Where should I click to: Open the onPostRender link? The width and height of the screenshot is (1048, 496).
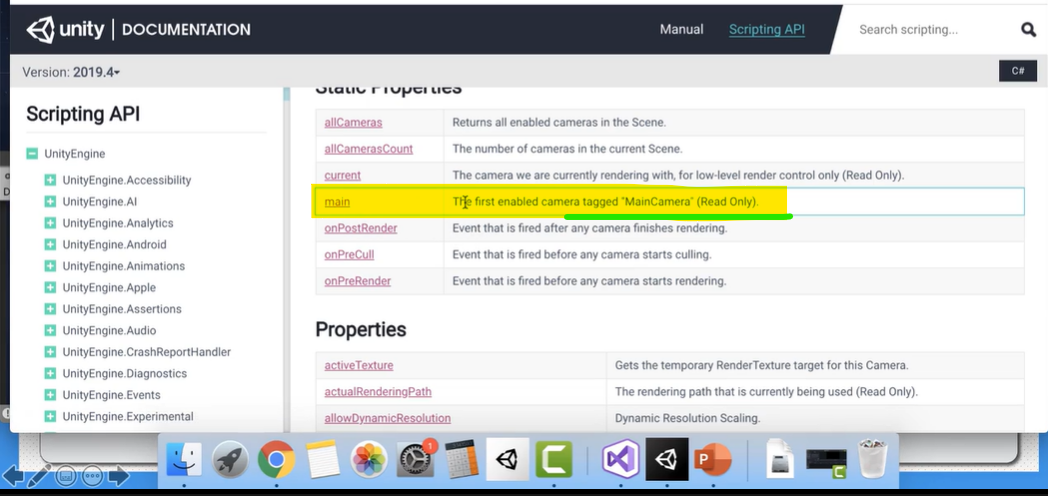click(x=360, y=228)
